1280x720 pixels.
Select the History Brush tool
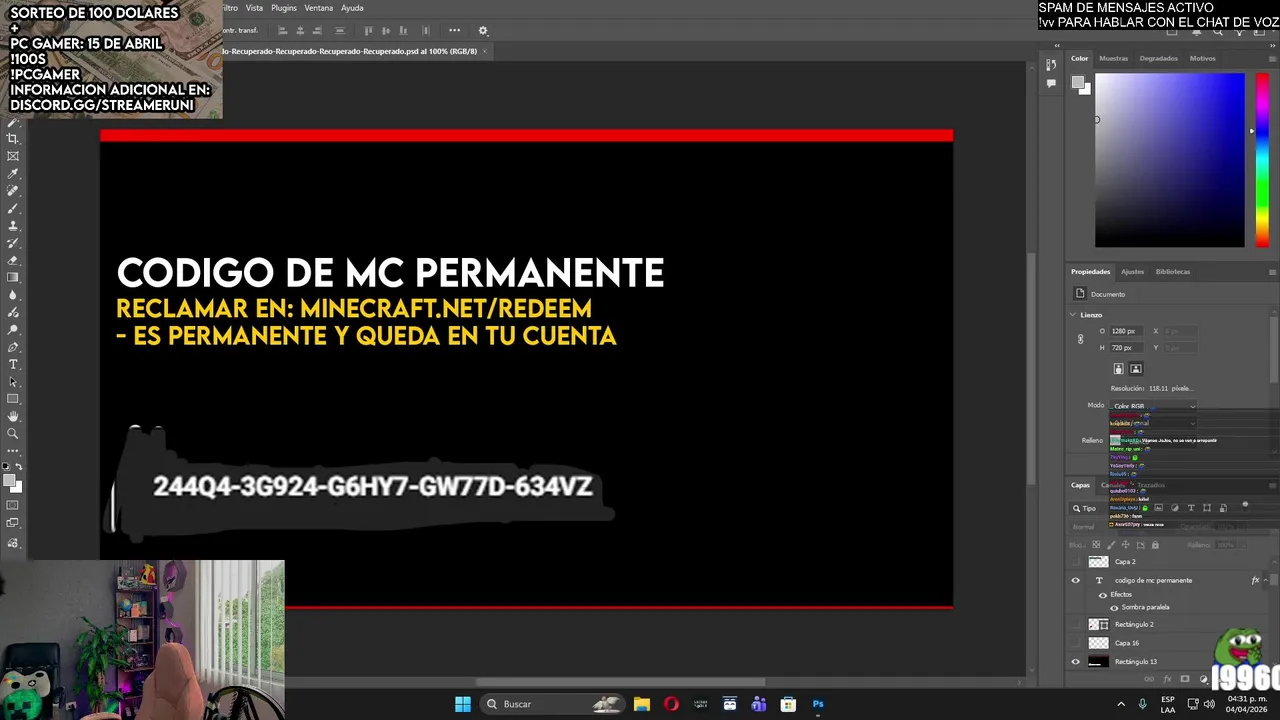(x=13, y=243)
